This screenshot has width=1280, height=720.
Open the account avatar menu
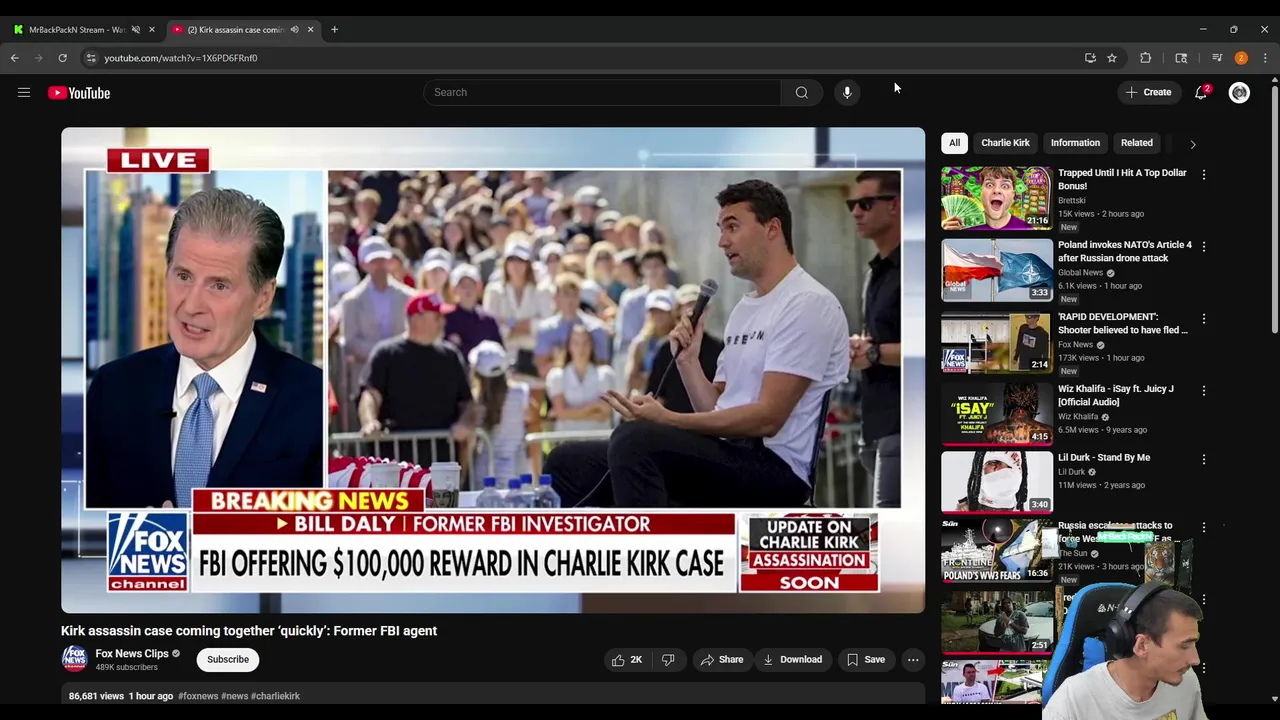tap(1239, 93)
